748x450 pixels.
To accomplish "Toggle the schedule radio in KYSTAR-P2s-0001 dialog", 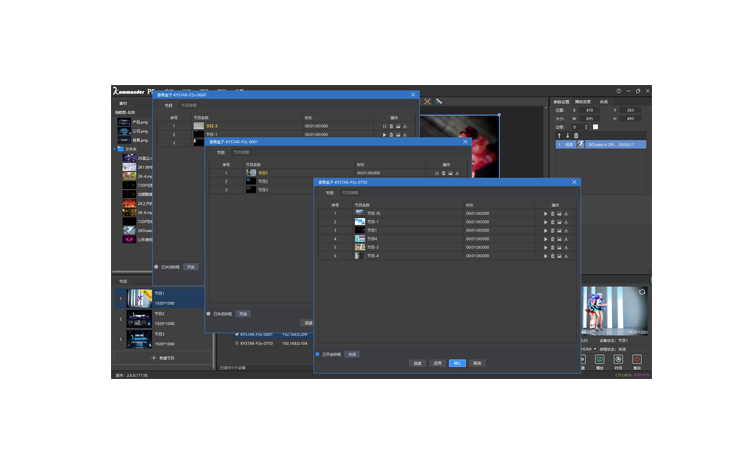I will [209, 313].
